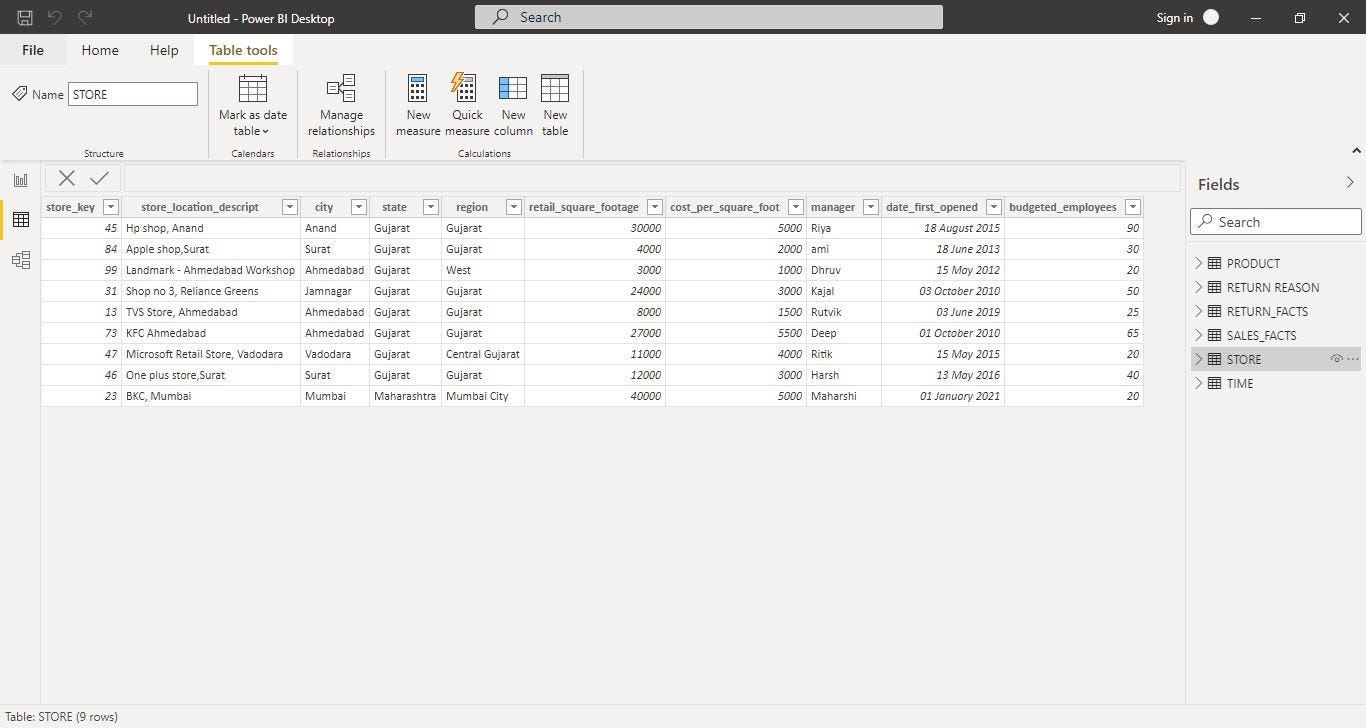Select state cell 'Maharashtra'
This screenshot has width=1366, height=728.
coord(405,396)
